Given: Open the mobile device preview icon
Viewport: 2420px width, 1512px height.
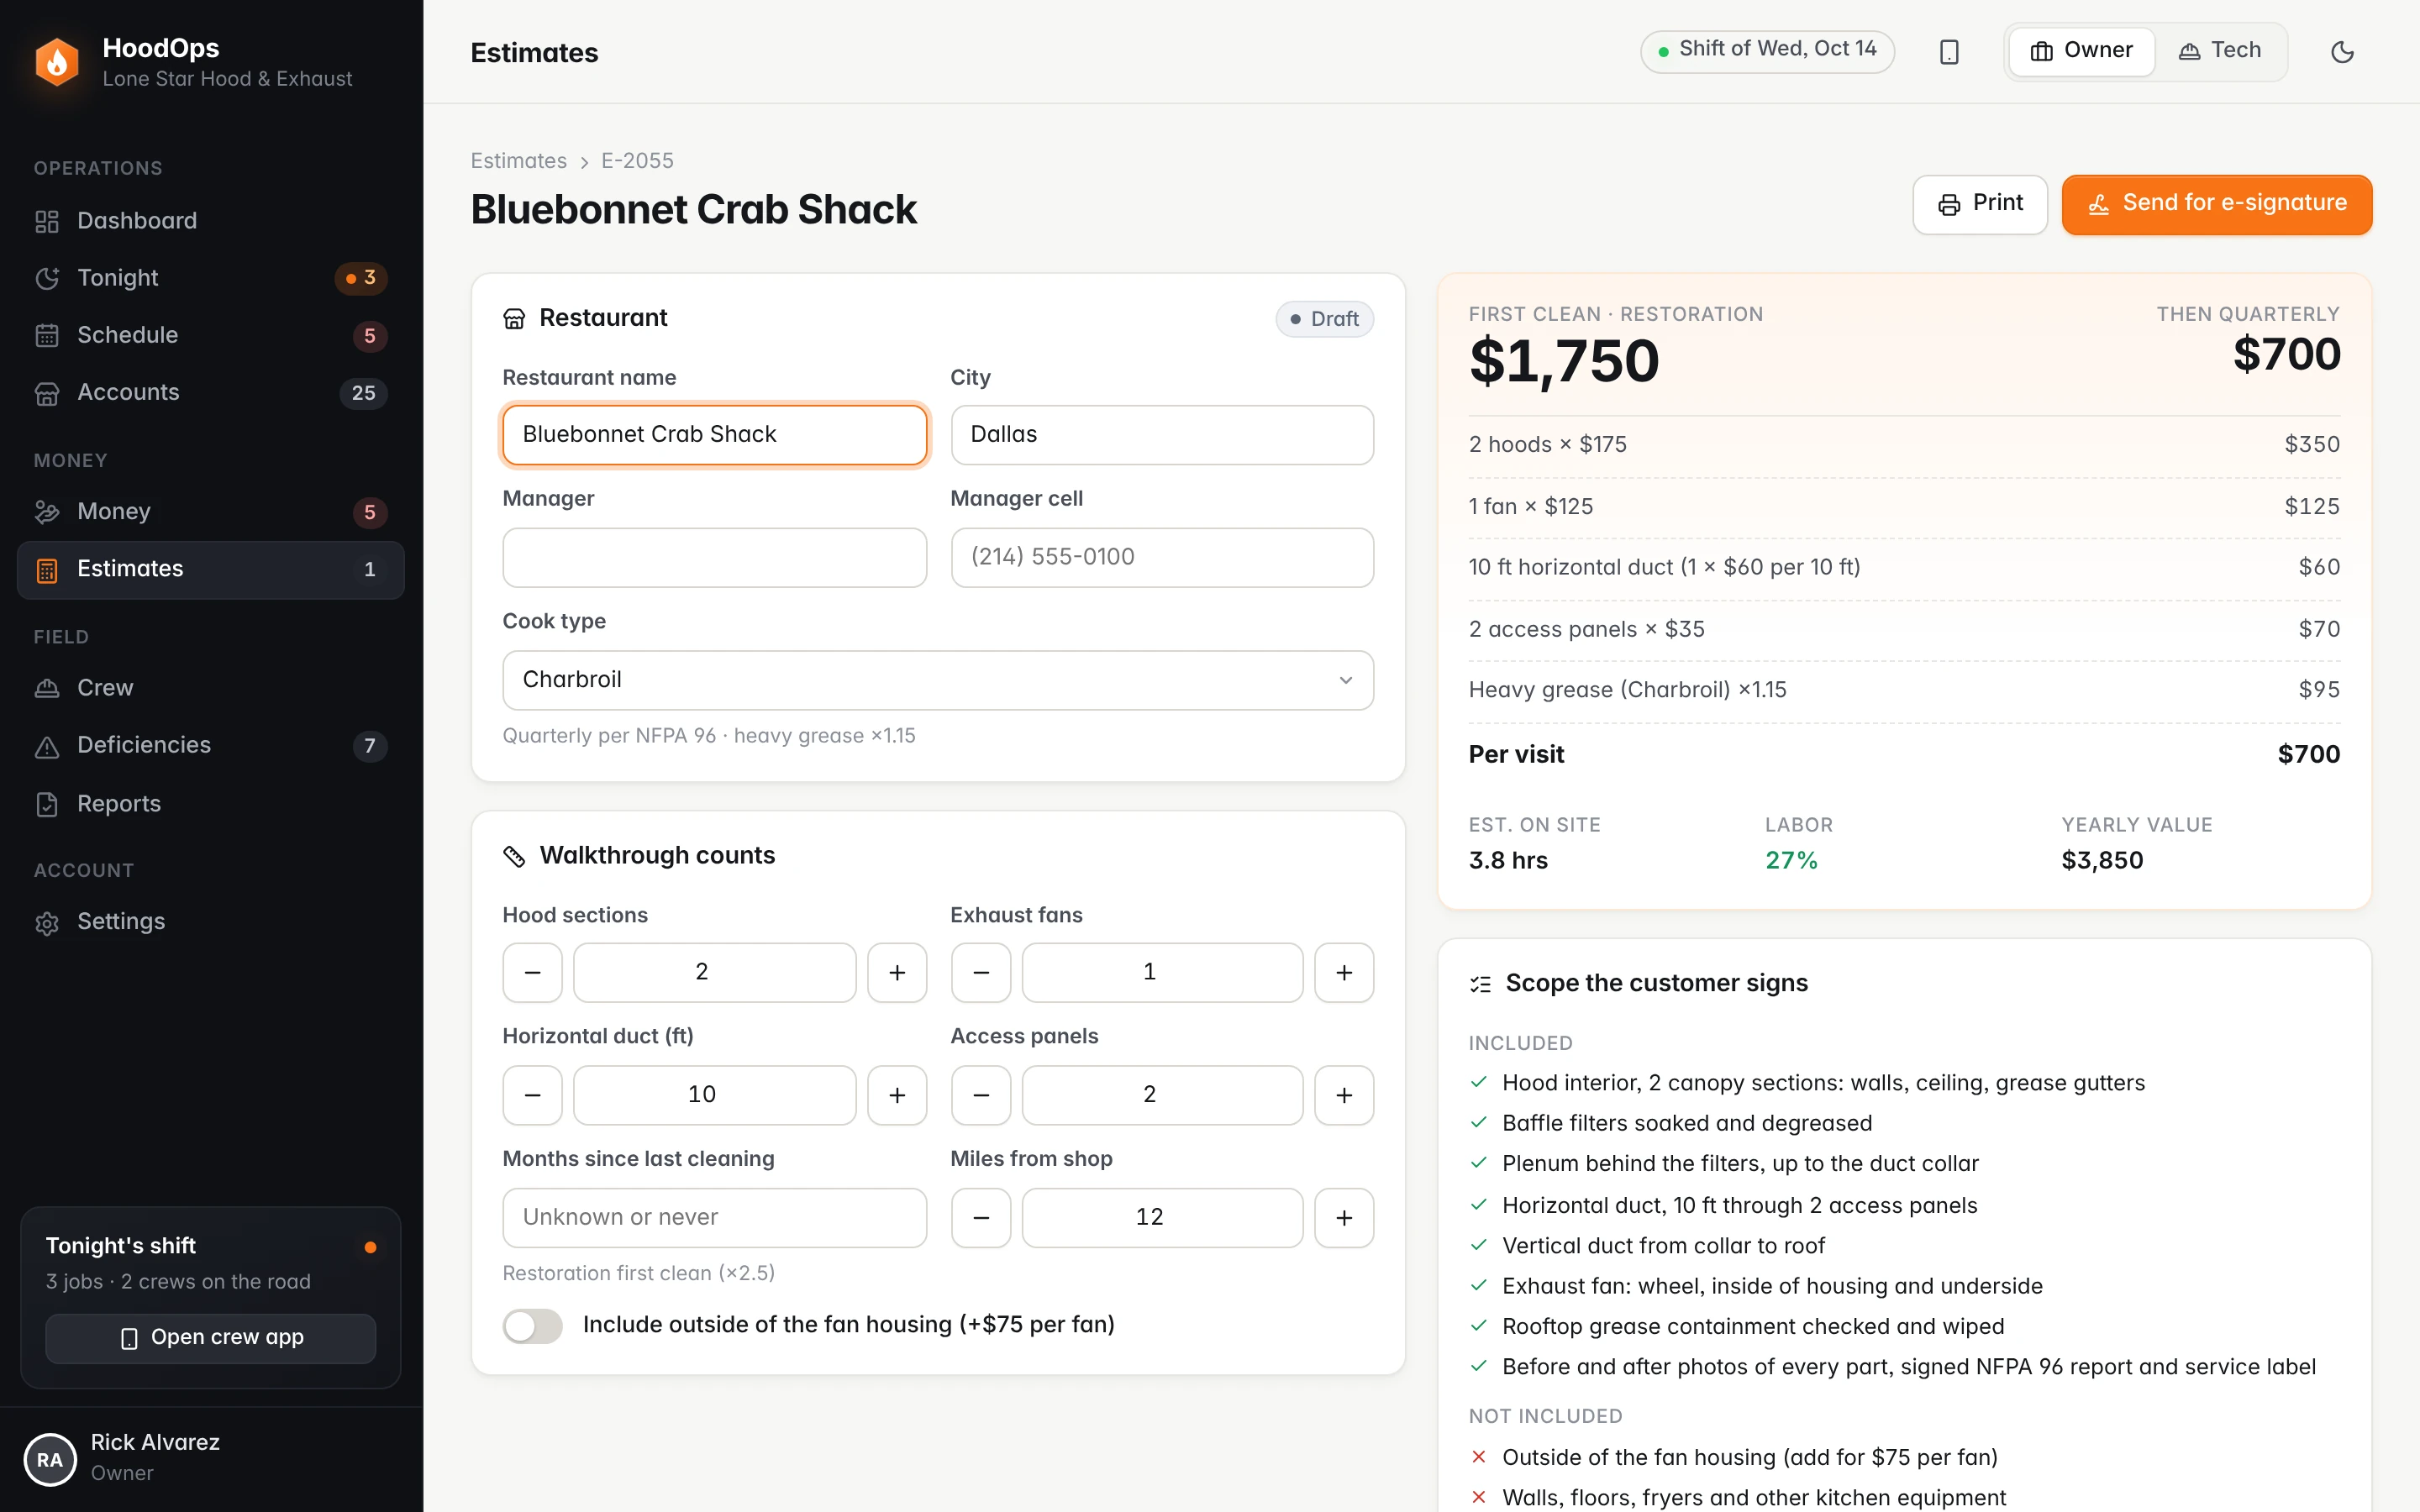Looking at the screenshot, I should [x=1949, y=52].
